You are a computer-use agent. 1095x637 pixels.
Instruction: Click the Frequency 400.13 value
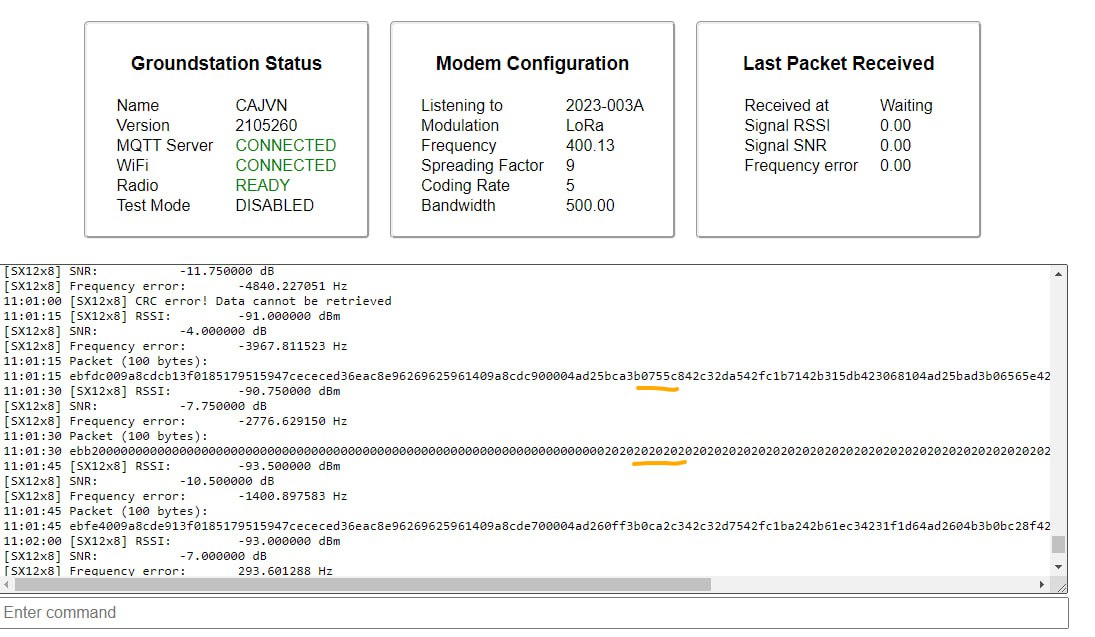(x=590, y=145)
